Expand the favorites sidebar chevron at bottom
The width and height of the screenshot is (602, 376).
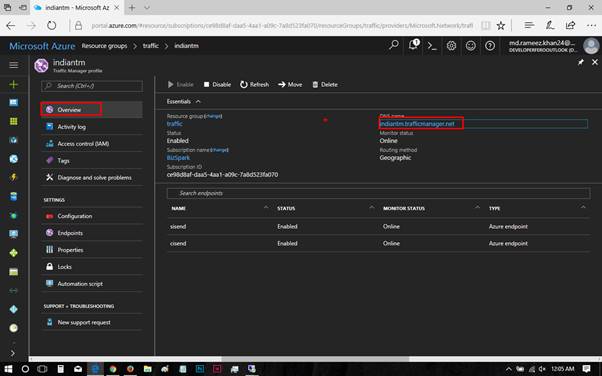click(x=13, y=353)
